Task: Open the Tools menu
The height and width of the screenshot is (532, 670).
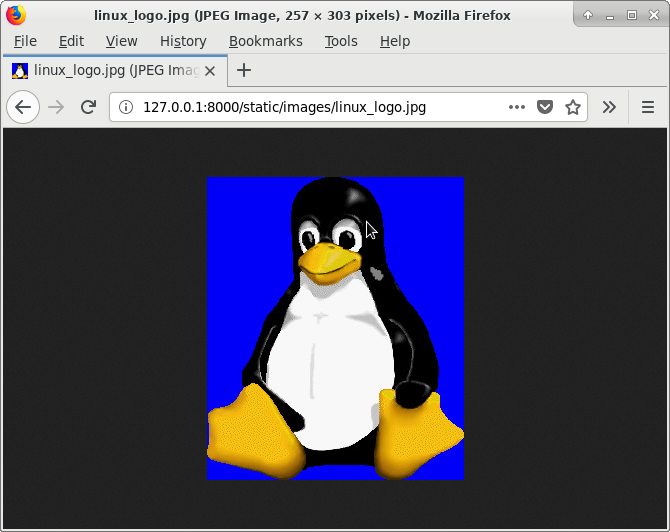Action: [x=341, y=41]
